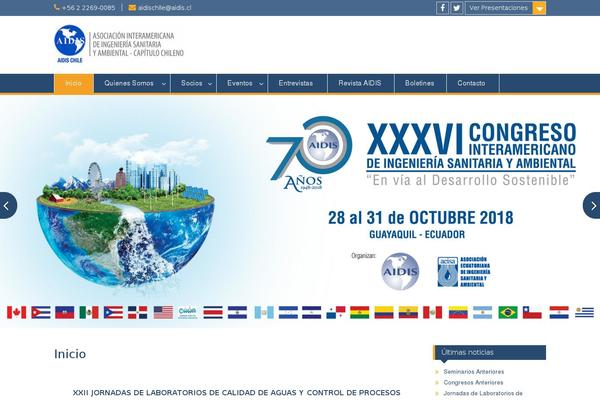Click the United States flag
Screen dimensions: 600x400
(x=163, y=312)
